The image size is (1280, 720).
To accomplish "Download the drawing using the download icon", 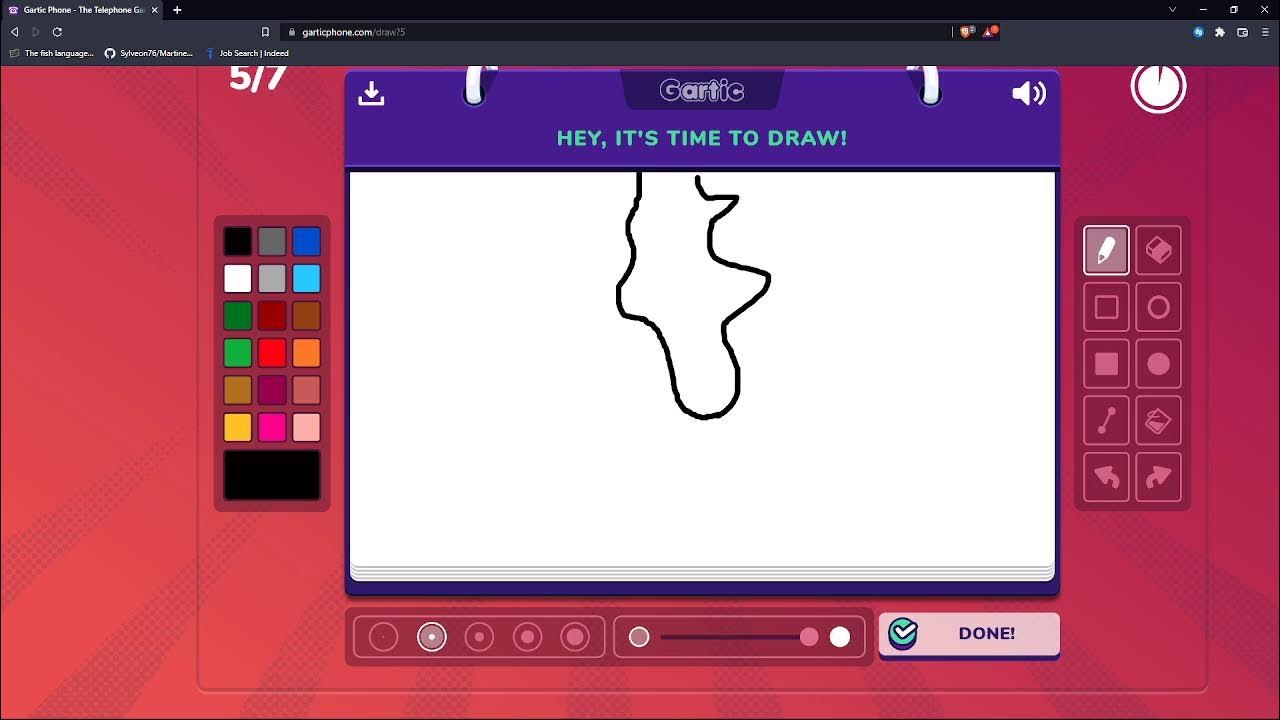I will [x=371, y=93].
